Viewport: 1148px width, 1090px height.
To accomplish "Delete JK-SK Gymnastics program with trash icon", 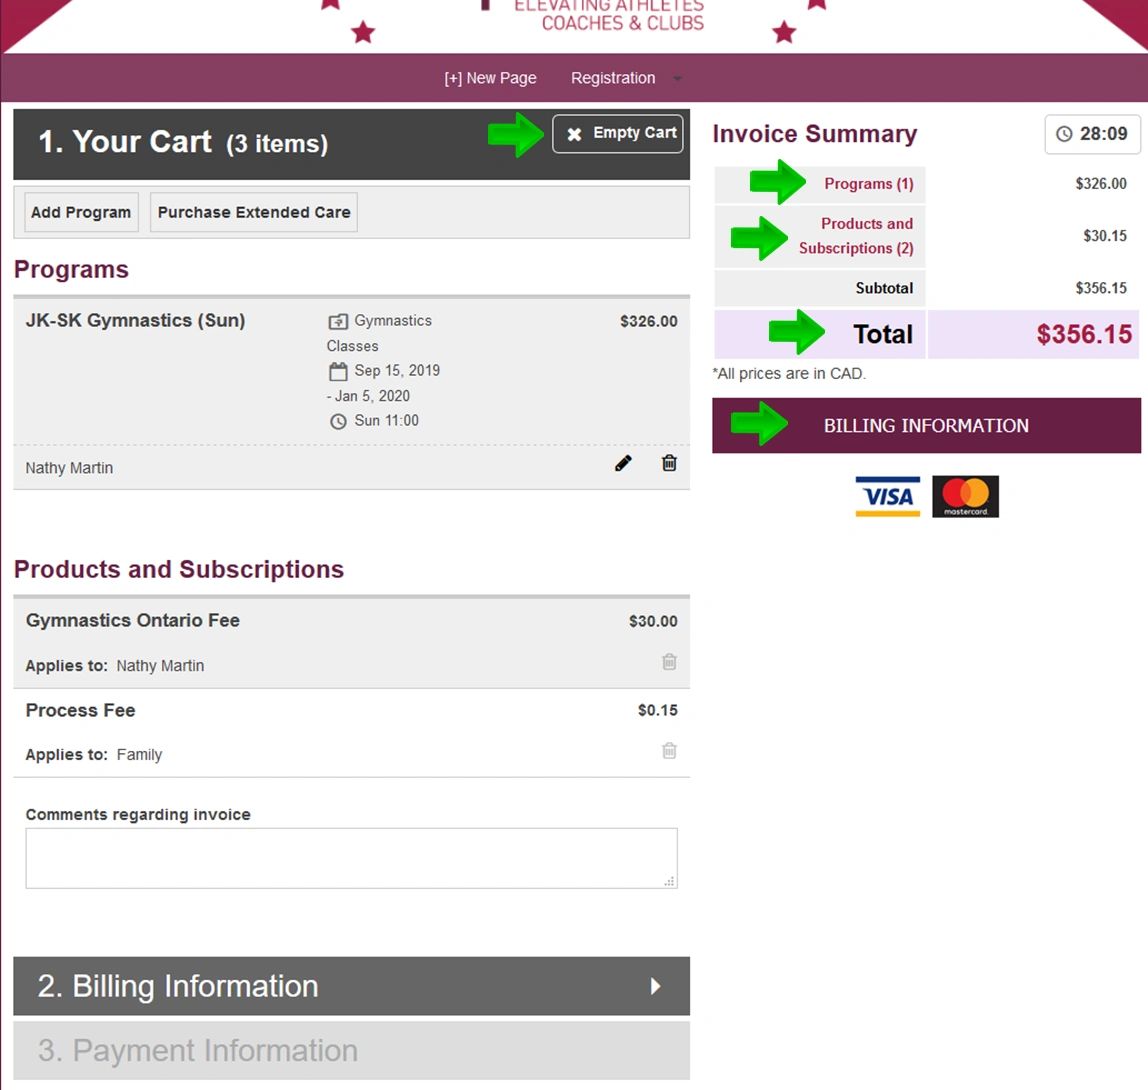I will tap(669, 463).
